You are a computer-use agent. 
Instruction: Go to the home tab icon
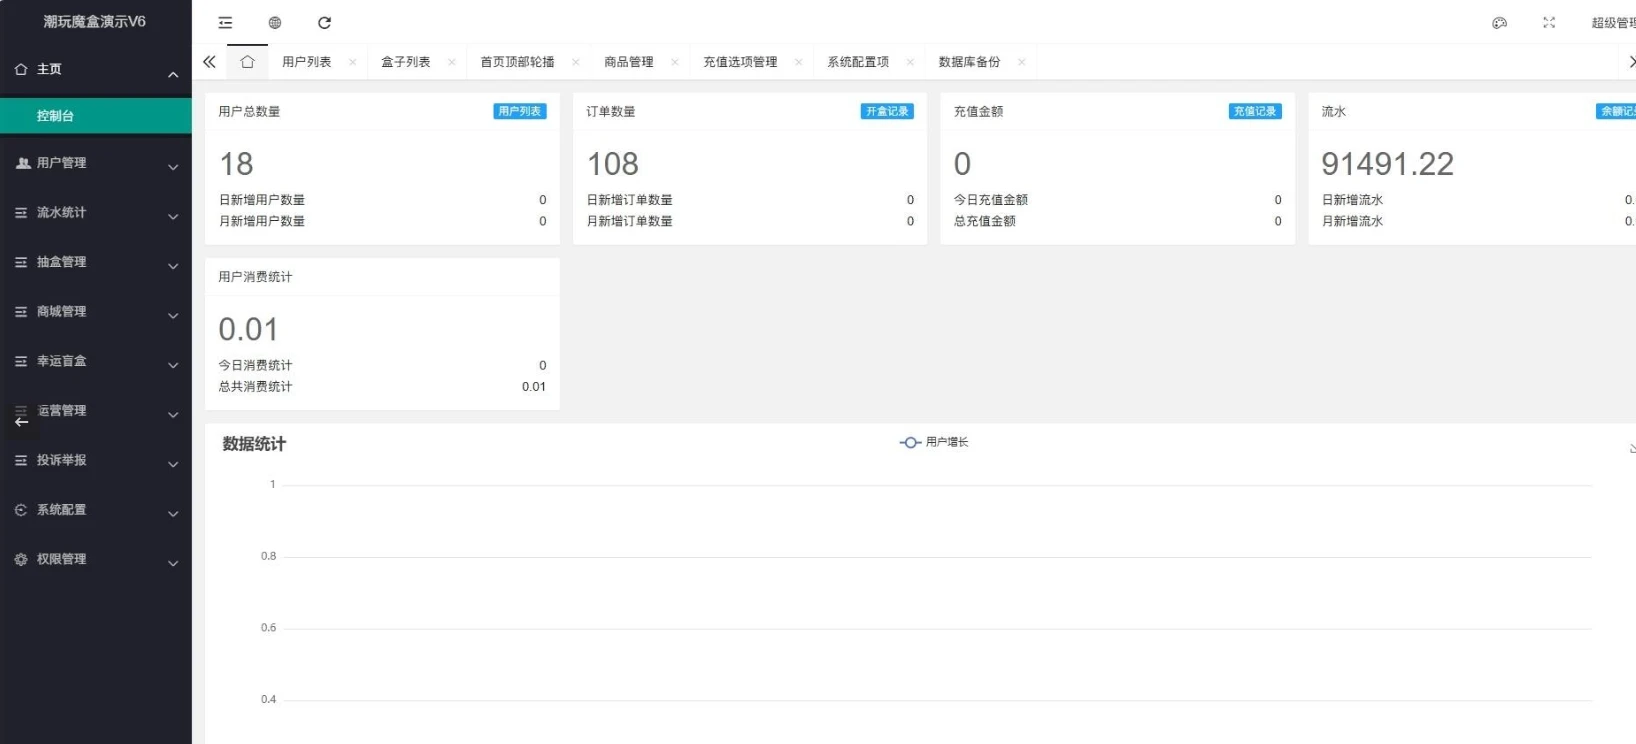[x=247, y=62]
